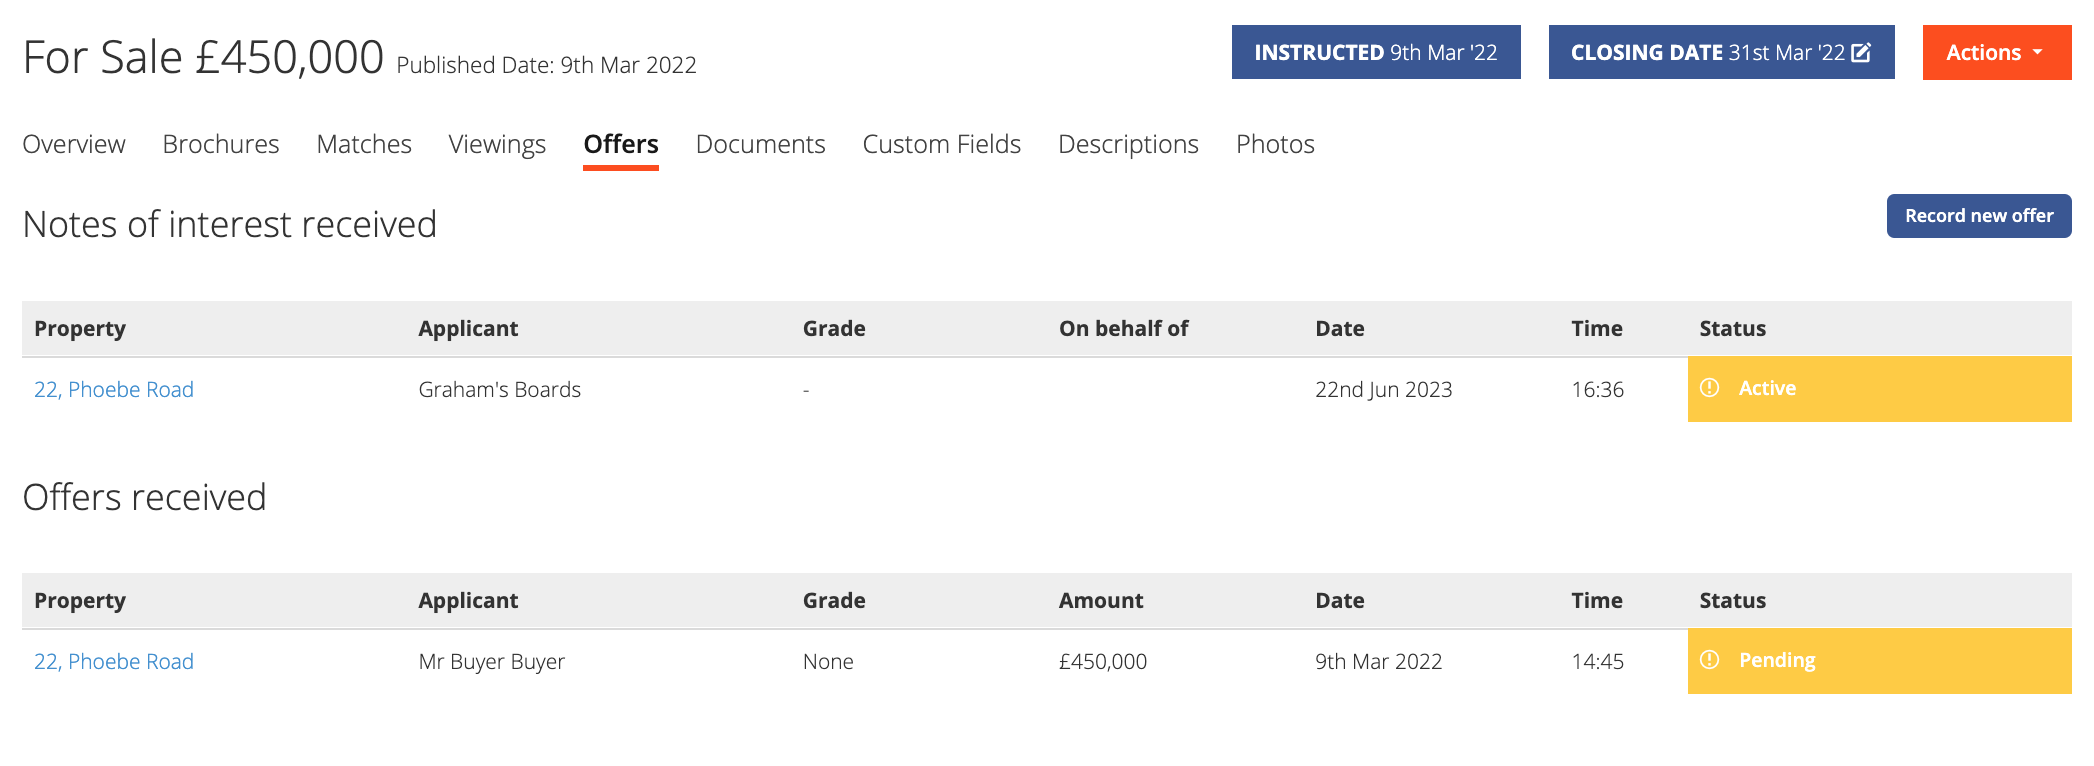Open the Viewings tab

coord(497,144)
